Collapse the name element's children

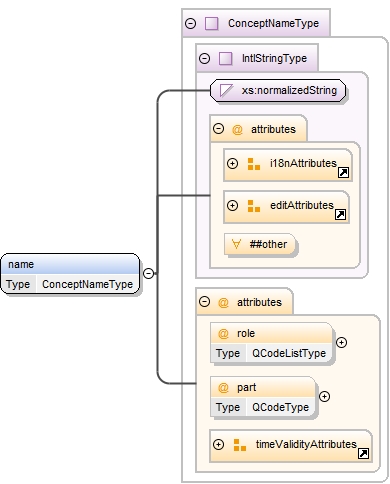tap(148, 273)
